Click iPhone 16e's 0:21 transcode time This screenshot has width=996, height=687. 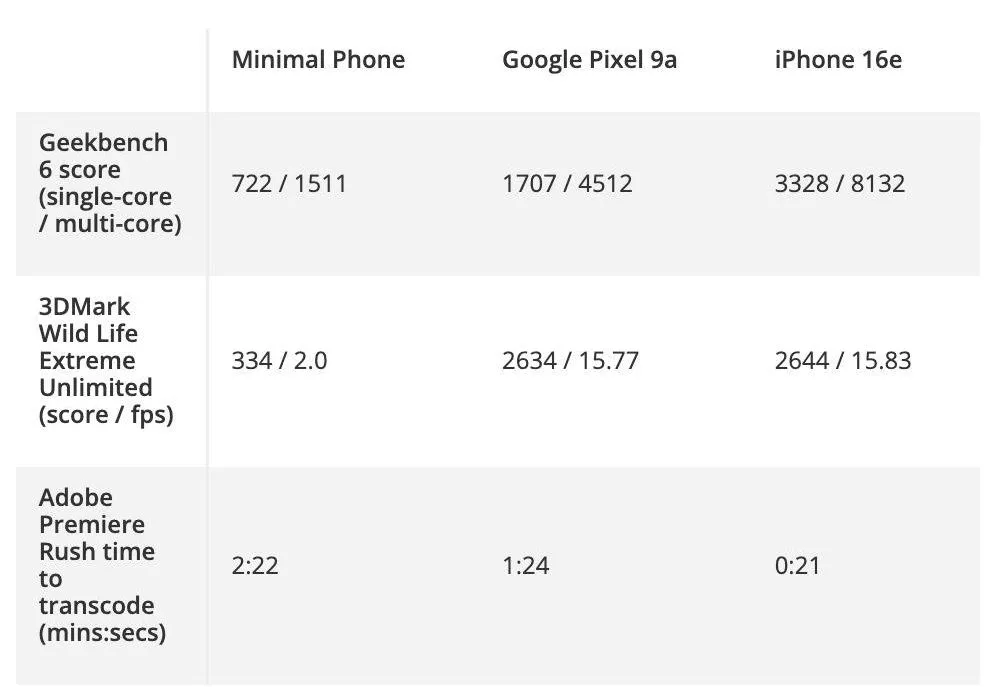click(x=797, y=566)
